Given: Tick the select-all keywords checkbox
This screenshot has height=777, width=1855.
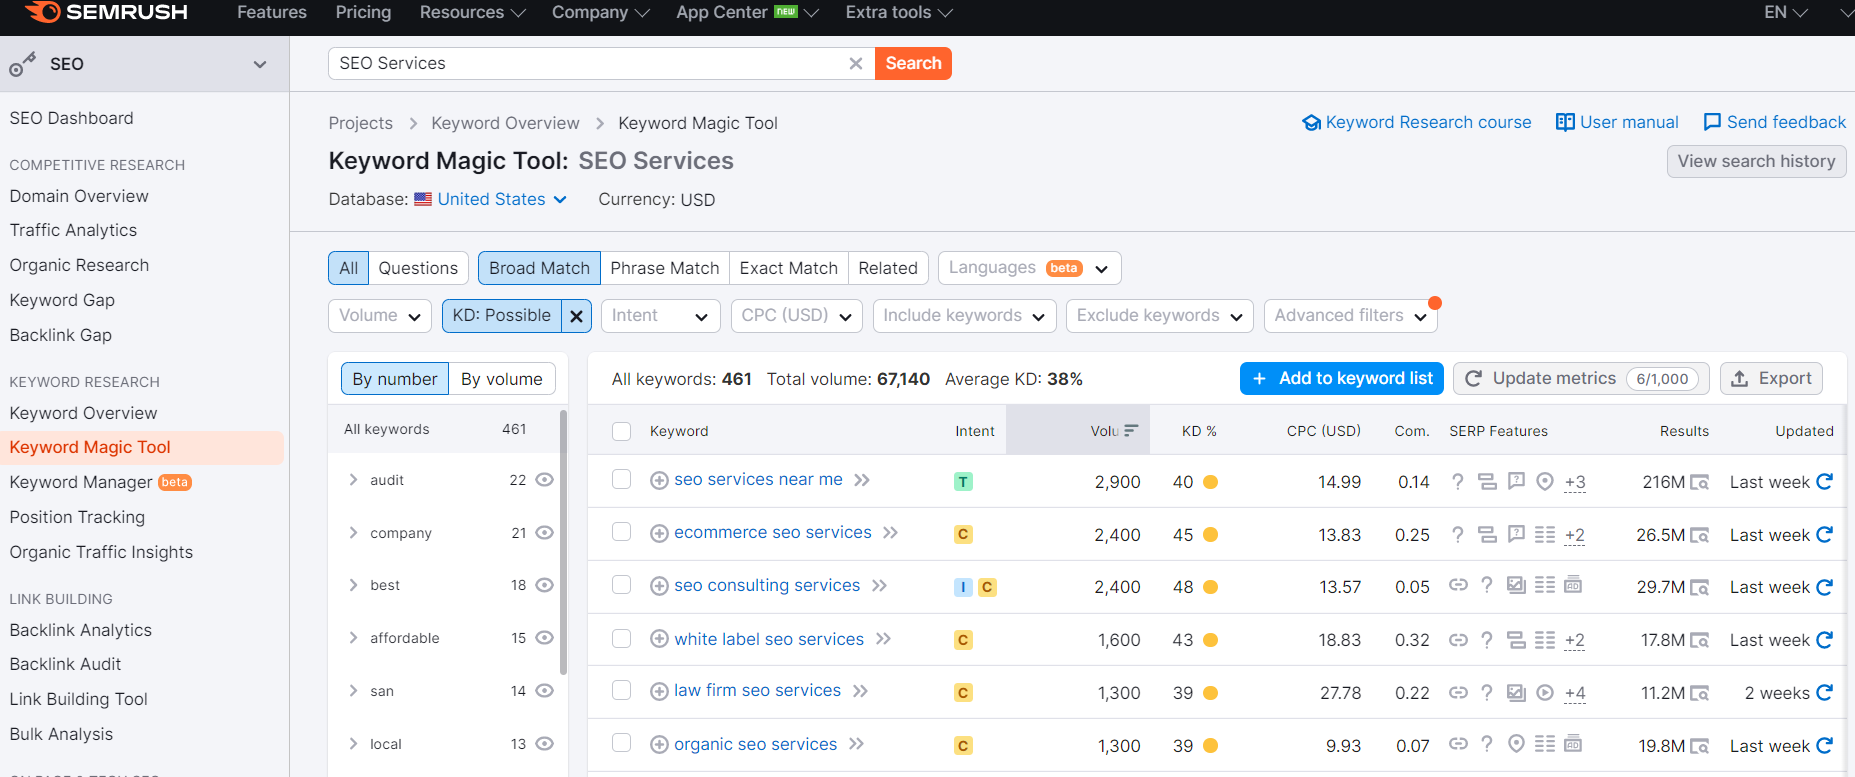Looking at the screenshot, I should pyautogui.click(x=622, y=431).
